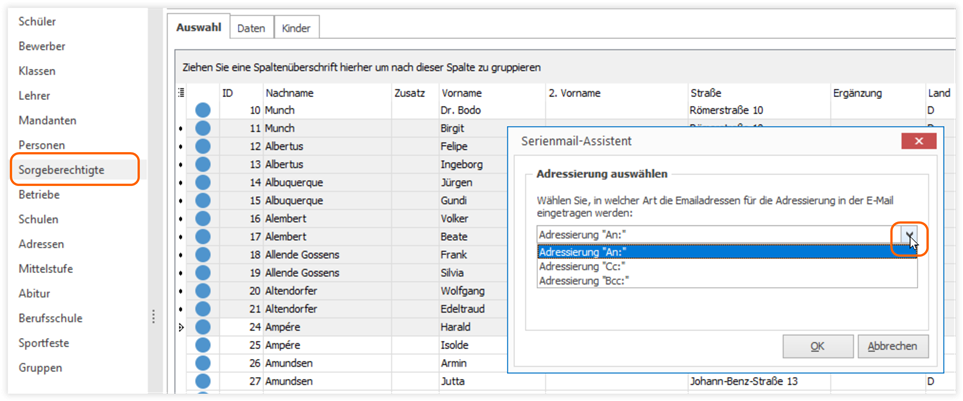Select the Römerstraße 10 street cell
This screenshot has height=401, width=963.
pos(759,111)
